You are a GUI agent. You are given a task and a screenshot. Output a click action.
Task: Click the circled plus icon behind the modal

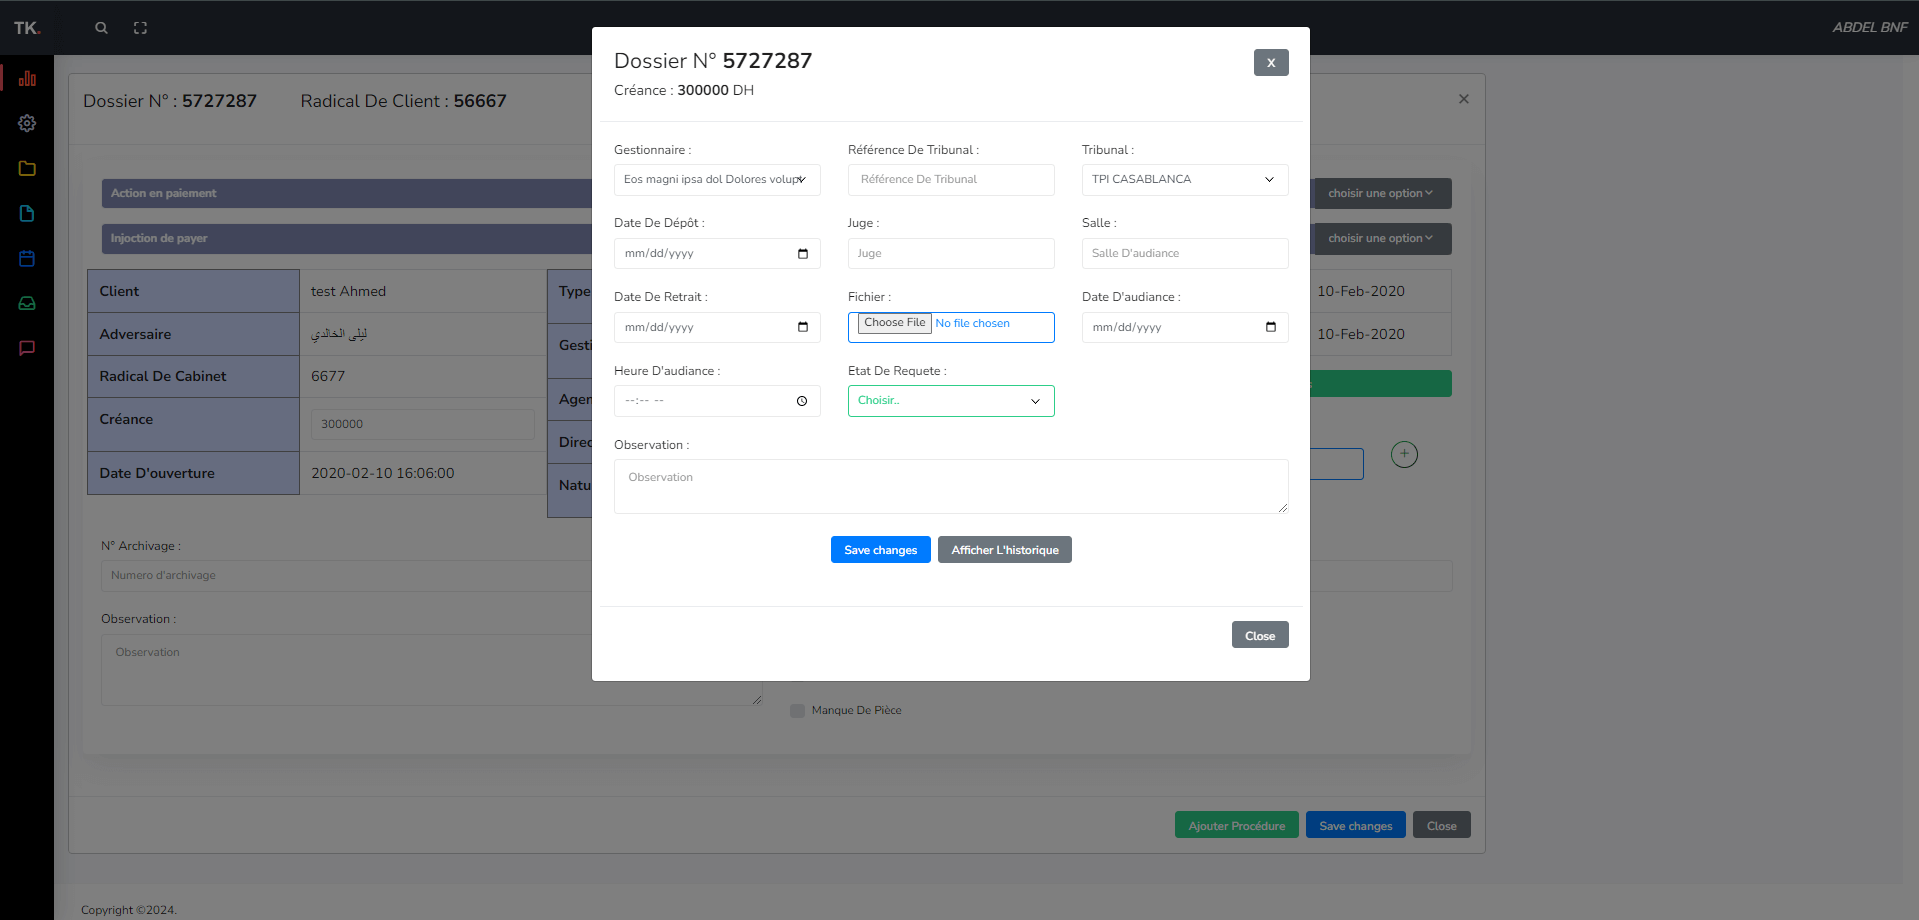click(x=1404, y=454)
